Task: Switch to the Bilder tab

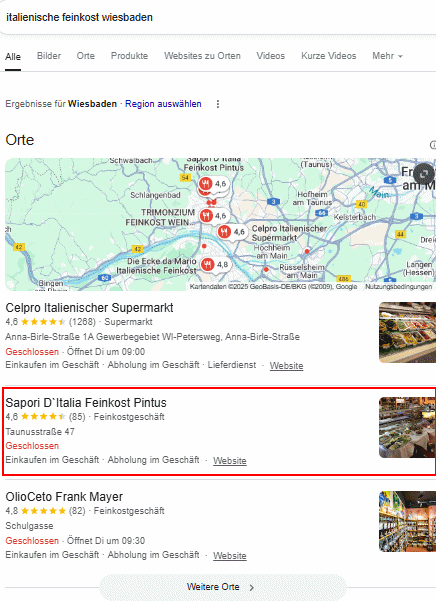Action: pyautogui.click(x=49, y=56)
